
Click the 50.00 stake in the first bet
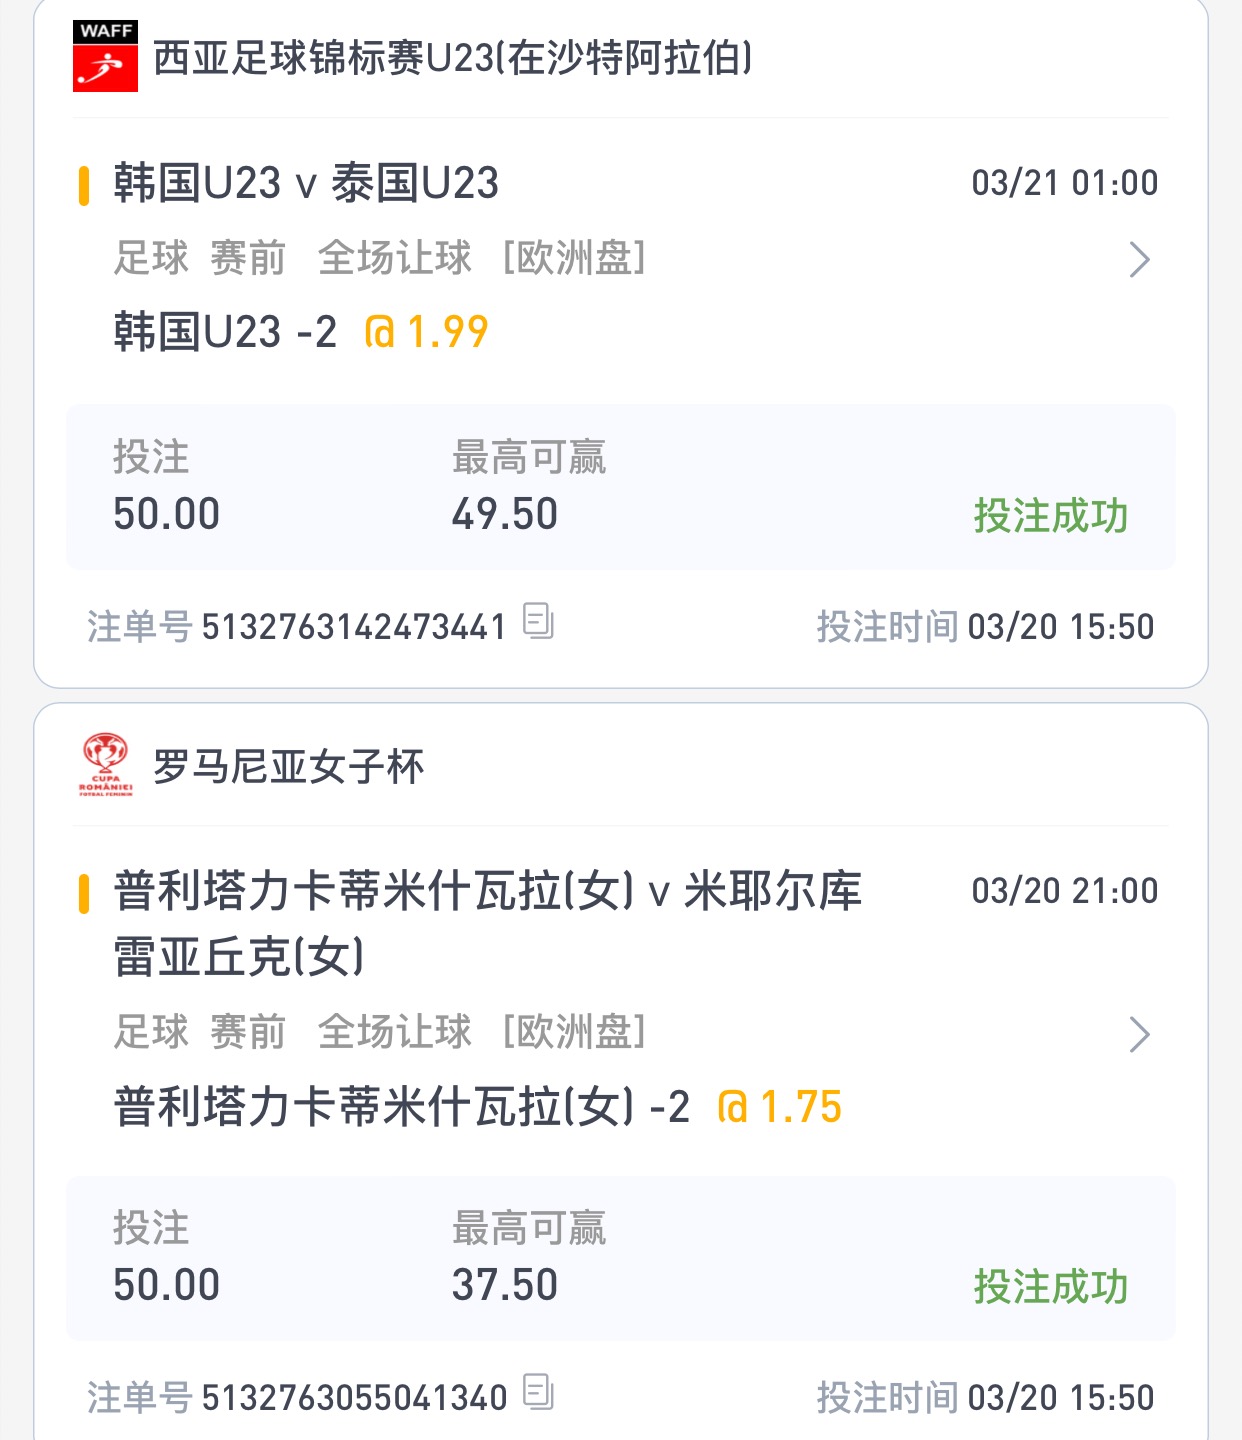[166, 514]
